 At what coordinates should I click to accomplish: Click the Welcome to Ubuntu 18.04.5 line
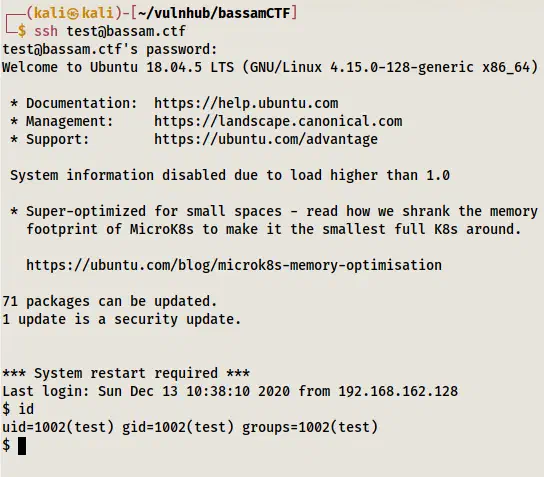[270, 67]
